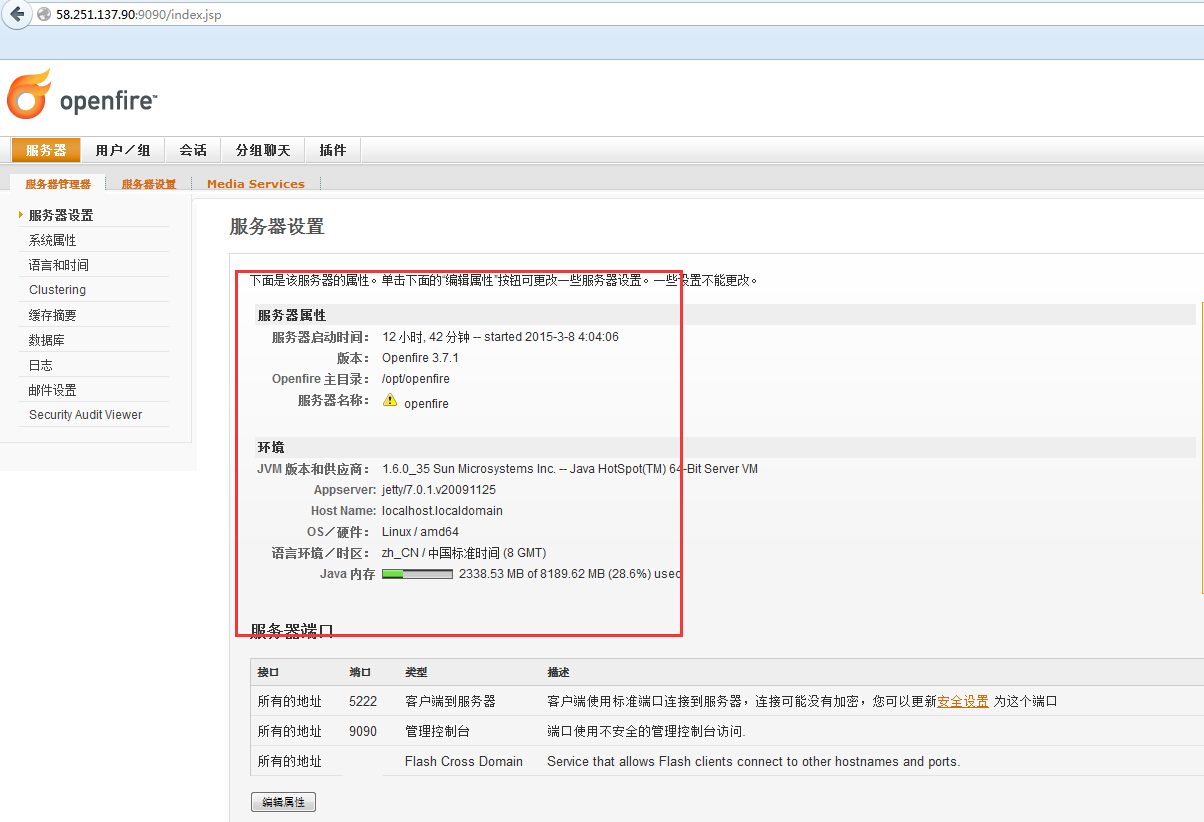
Task: Open the 服务器 main tab
Action: pyautogui.click(x=46, y=150)
